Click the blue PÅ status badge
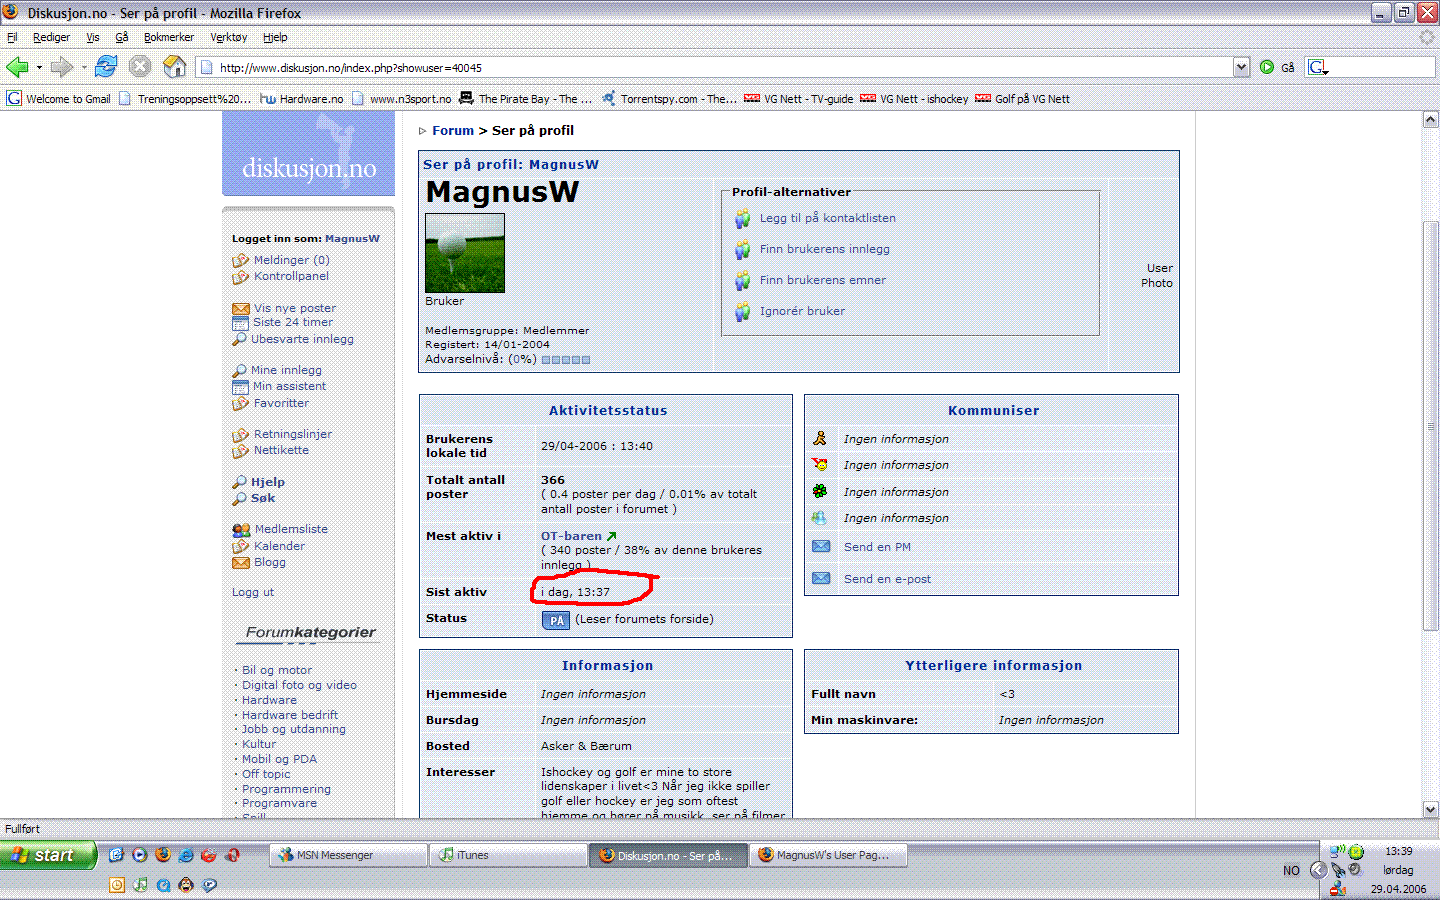 coord(556,620)
